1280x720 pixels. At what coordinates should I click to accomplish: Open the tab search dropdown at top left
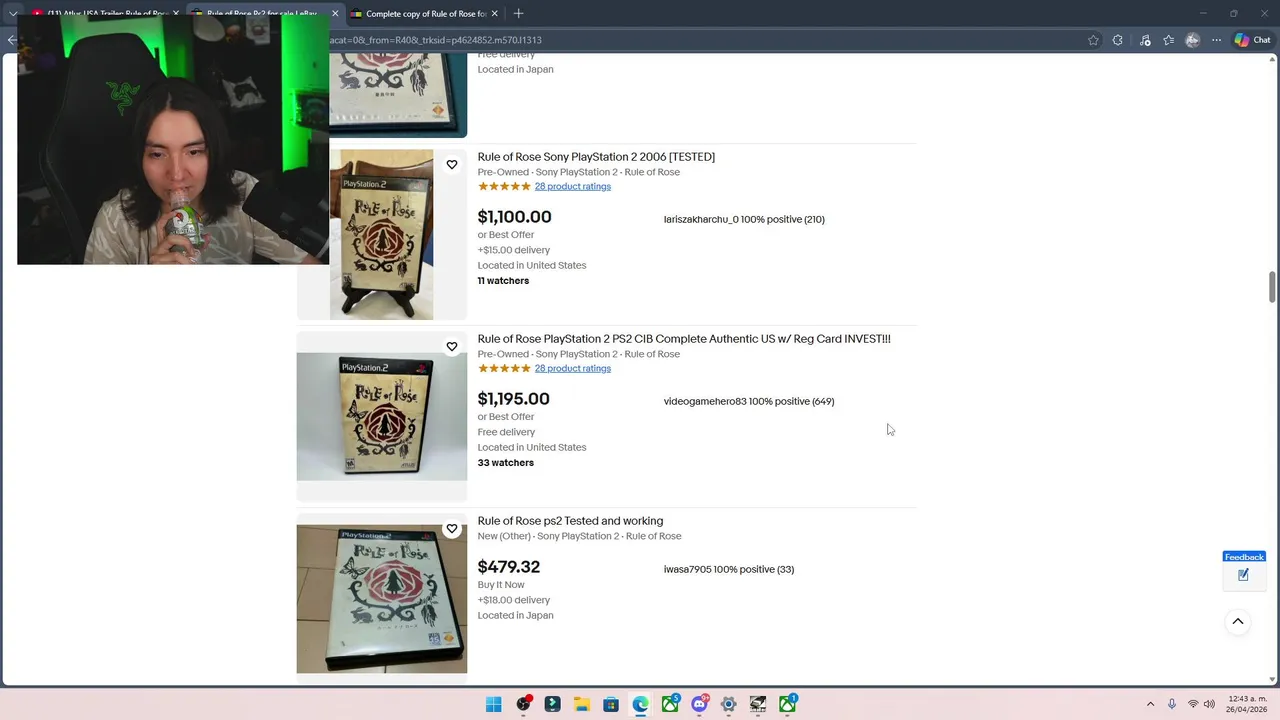13,14
